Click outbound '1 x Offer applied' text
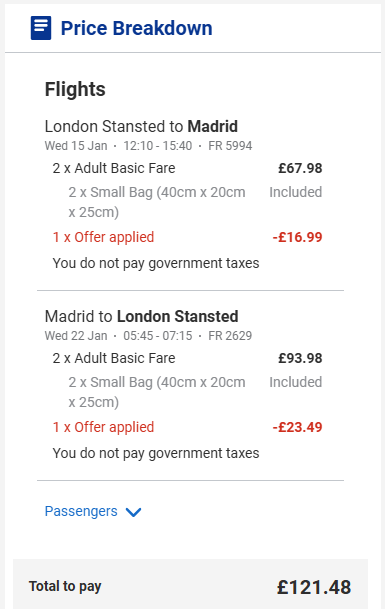Image resolution: width=385 pixels, height=609 pixels. click(103, 237)
